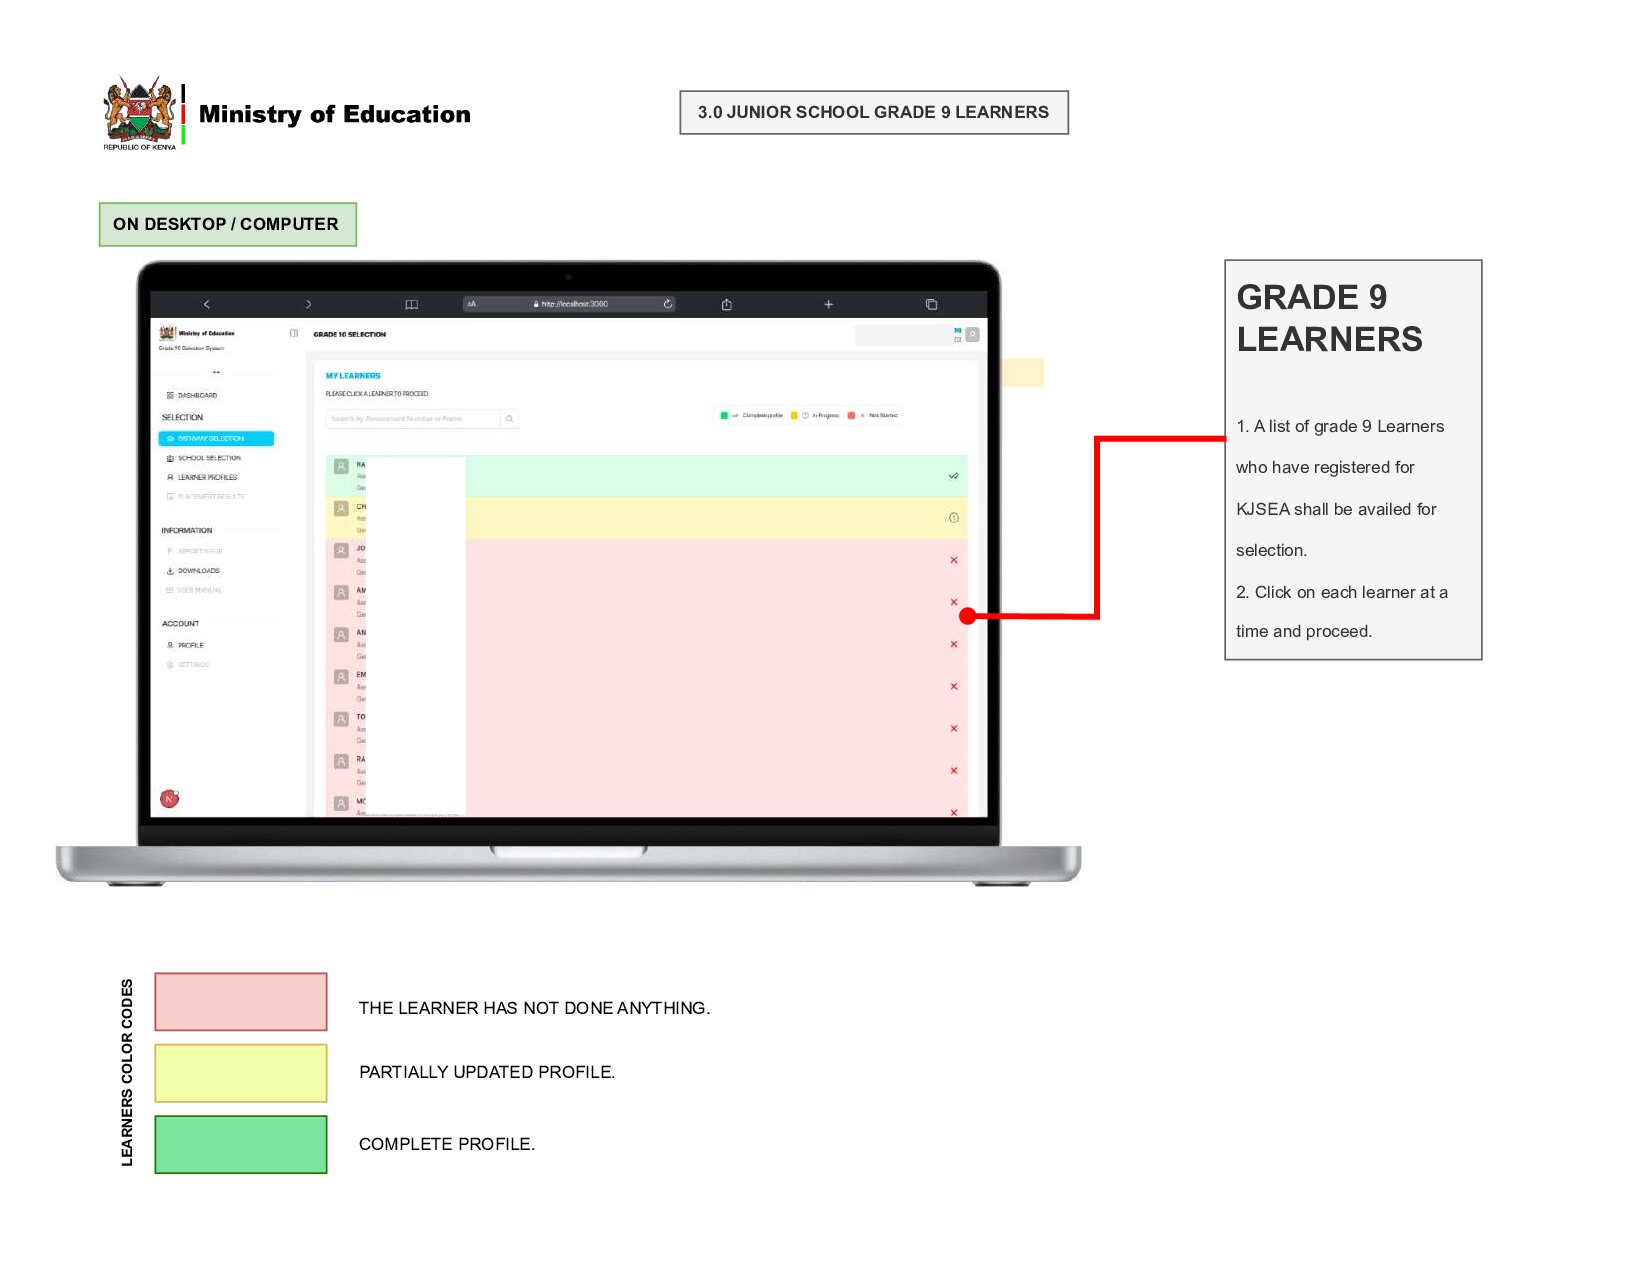Open Learner Profiles in the sidebar
This screenshot has width=1650, height=1275.
pyautogui.click(x=202, y=477)
